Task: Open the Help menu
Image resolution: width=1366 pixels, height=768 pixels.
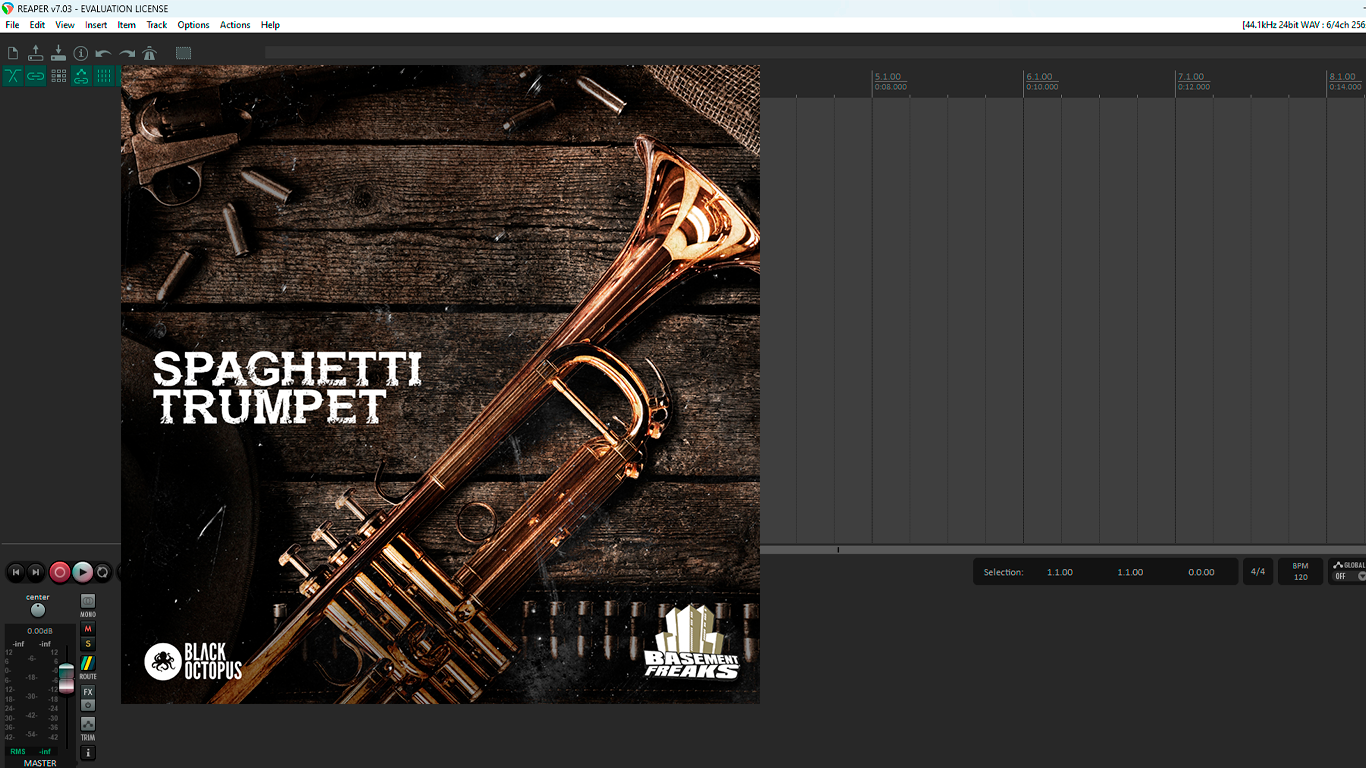Action: 270,25
